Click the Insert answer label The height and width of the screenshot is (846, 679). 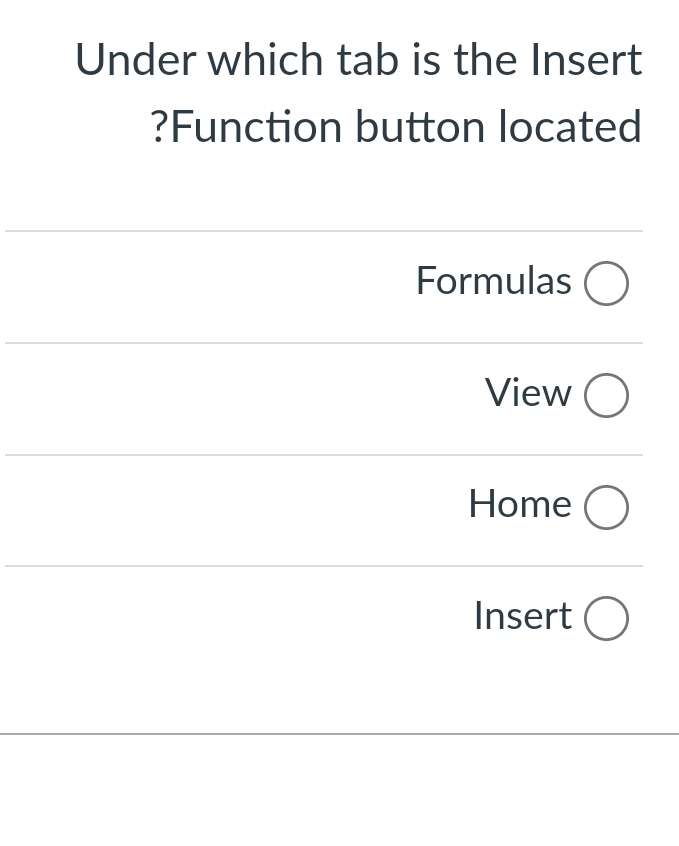(x=522, y=617)
